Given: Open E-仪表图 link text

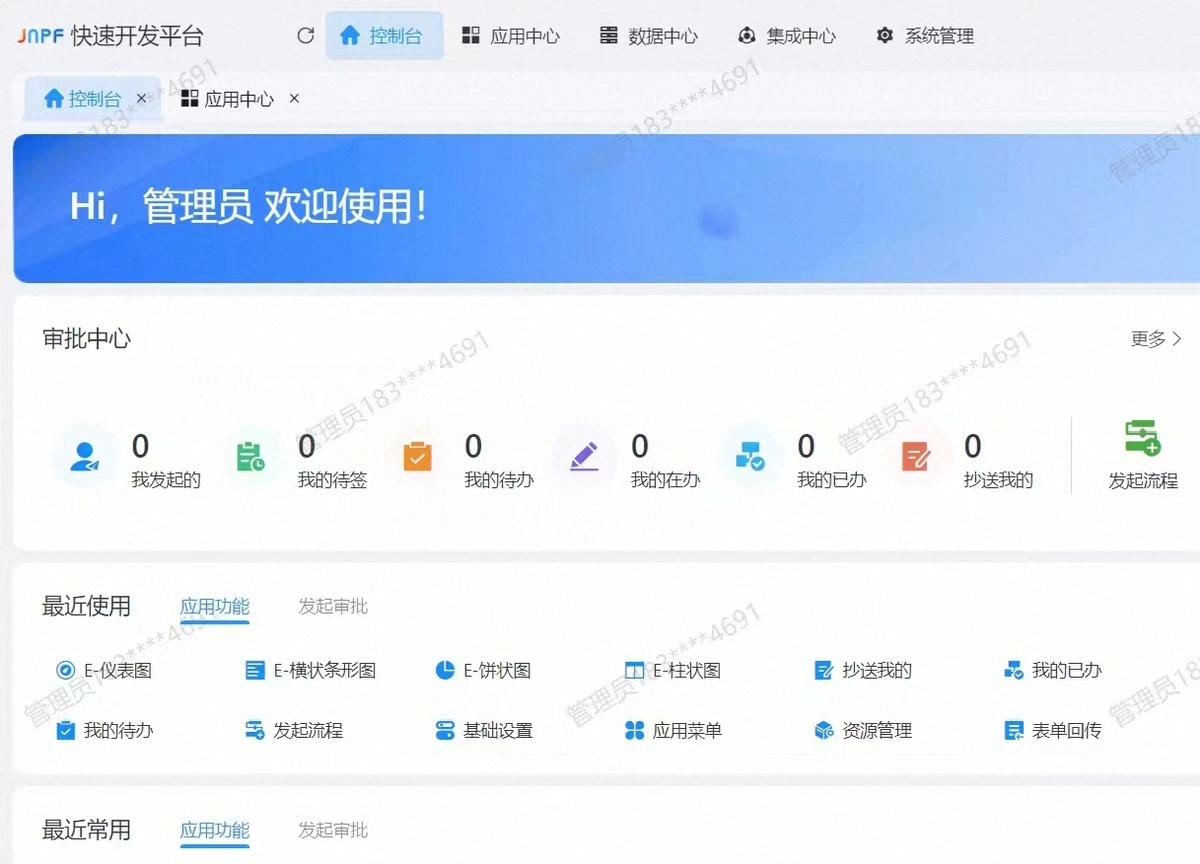Looking at the screenshot, I should [118, 671].
